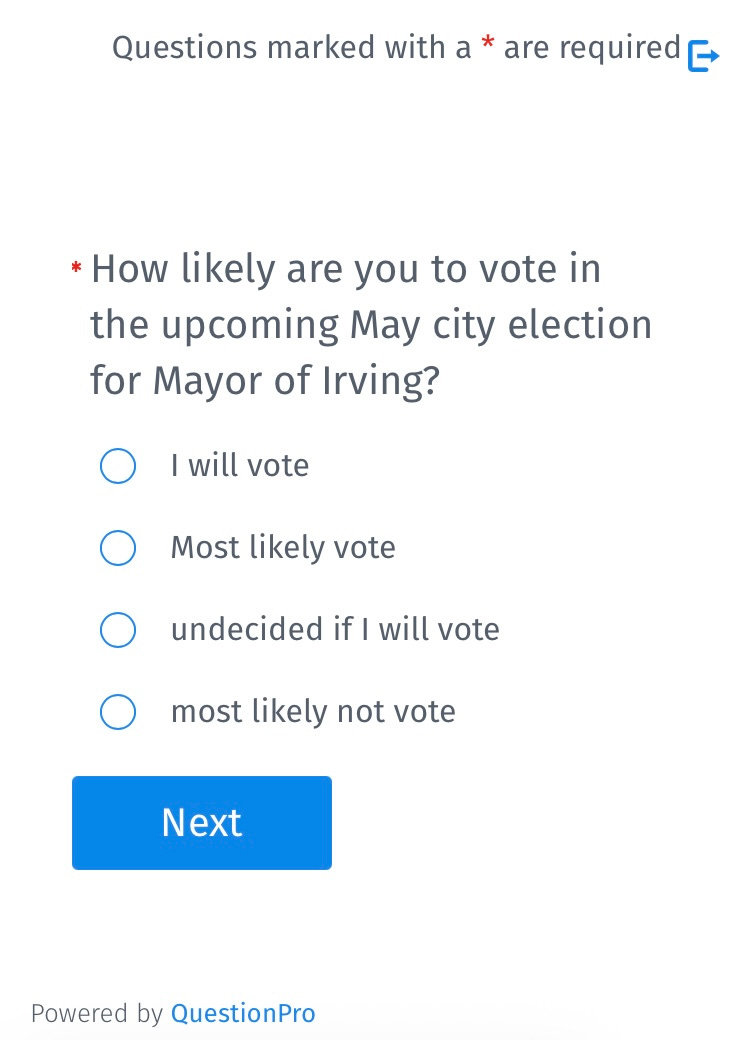Click the "I will vote" answer label text

coord(240,466)
